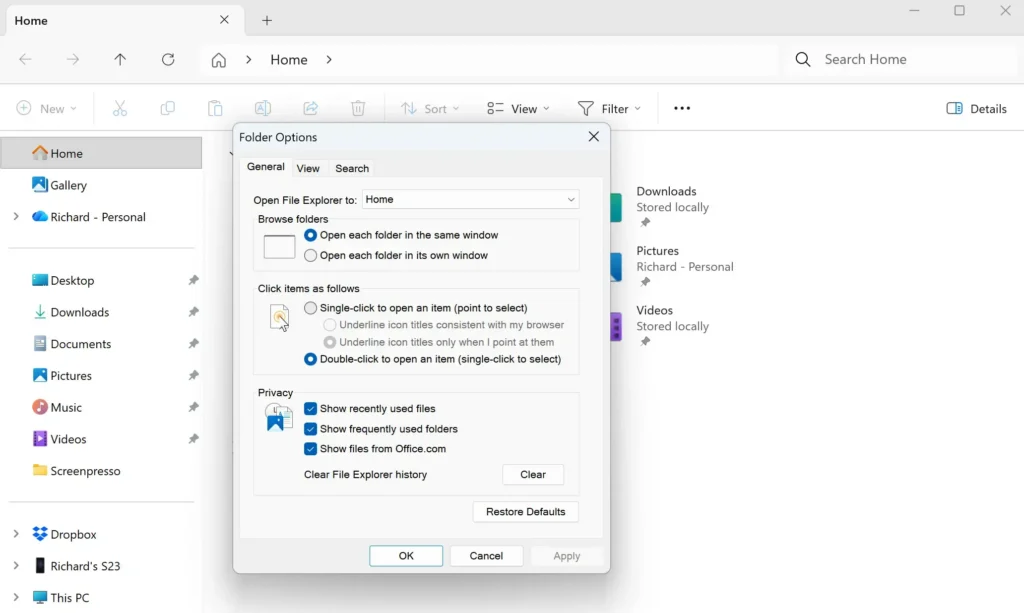Click the Apply button

point(567,556)
